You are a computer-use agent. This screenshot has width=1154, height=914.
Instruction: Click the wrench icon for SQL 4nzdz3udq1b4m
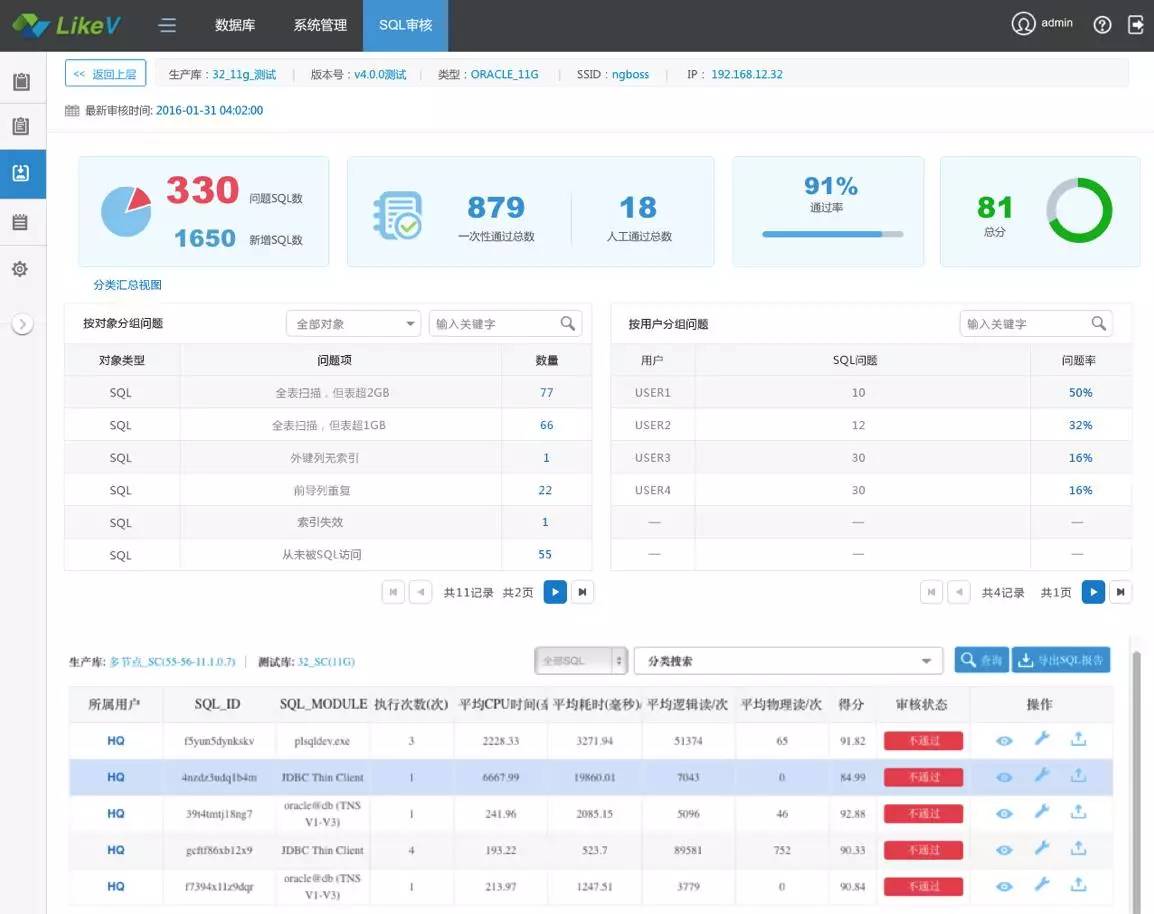click(1041, 776)
